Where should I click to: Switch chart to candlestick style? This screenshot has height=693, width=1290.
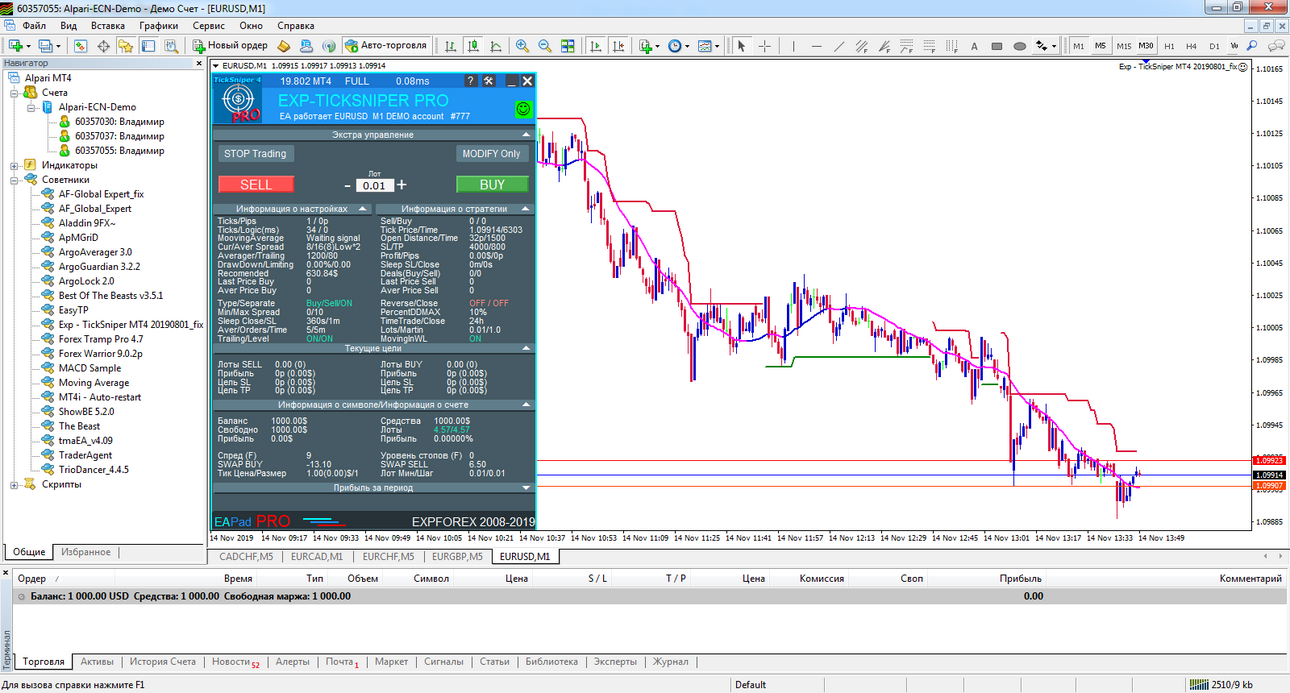pos(473,46)
